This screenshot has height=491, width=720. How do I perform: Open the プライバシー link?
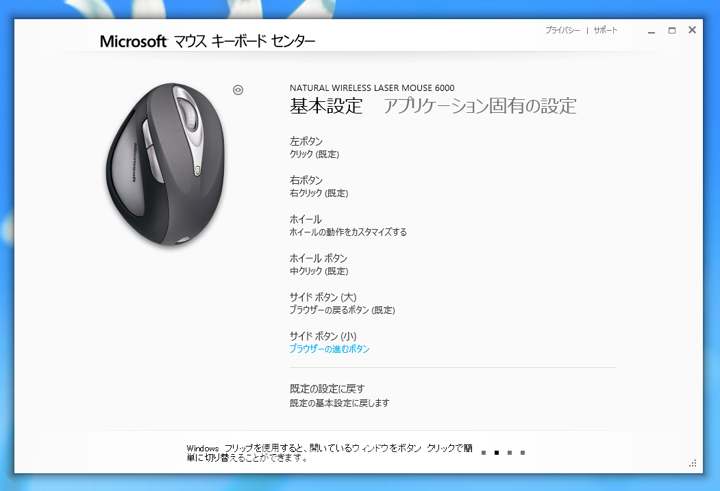pos(562,30)
